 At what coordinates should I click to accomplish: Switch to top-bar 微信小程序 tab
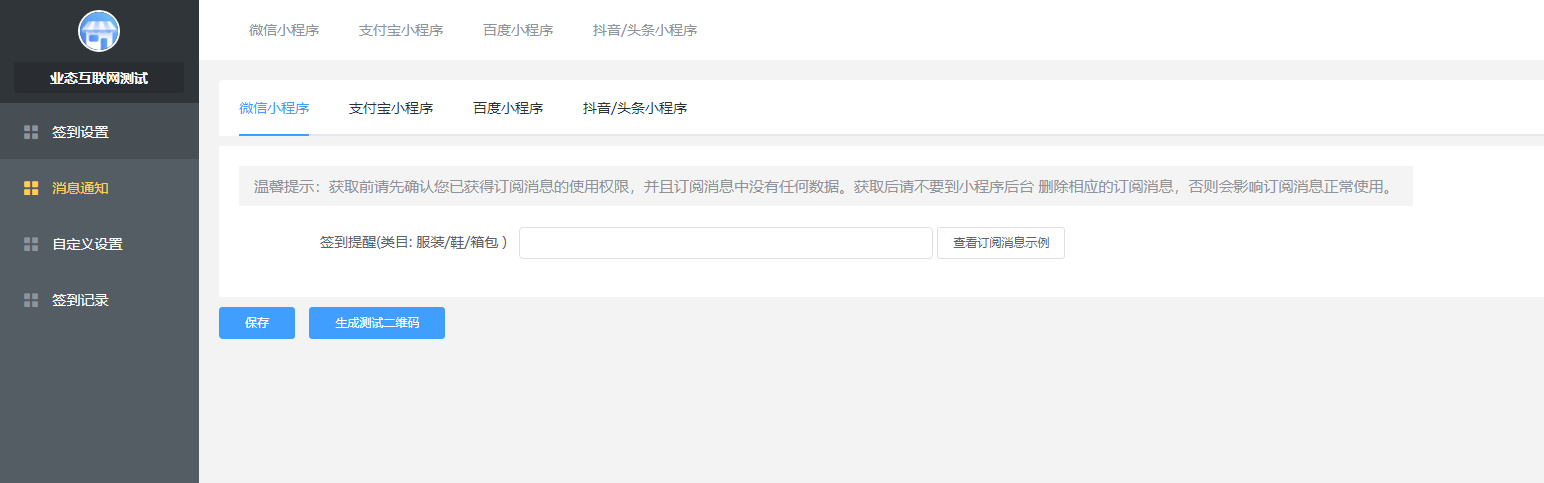click(284, 30)
